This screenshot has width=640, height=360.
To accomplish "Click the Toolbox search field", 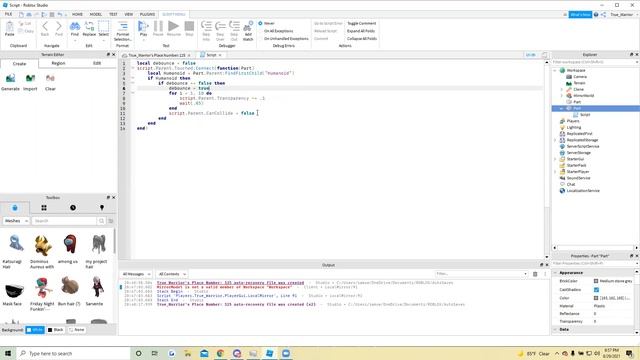I will 64,221.
